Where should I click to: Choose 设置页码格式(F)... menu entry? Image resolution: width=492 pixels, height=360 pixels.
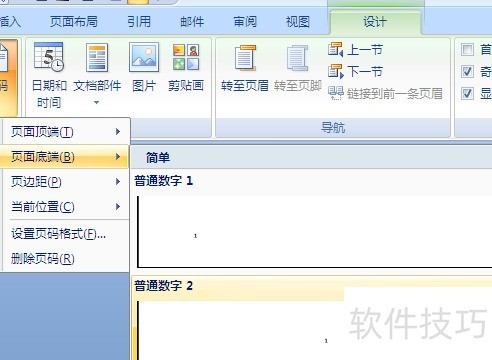pos(65,234)
